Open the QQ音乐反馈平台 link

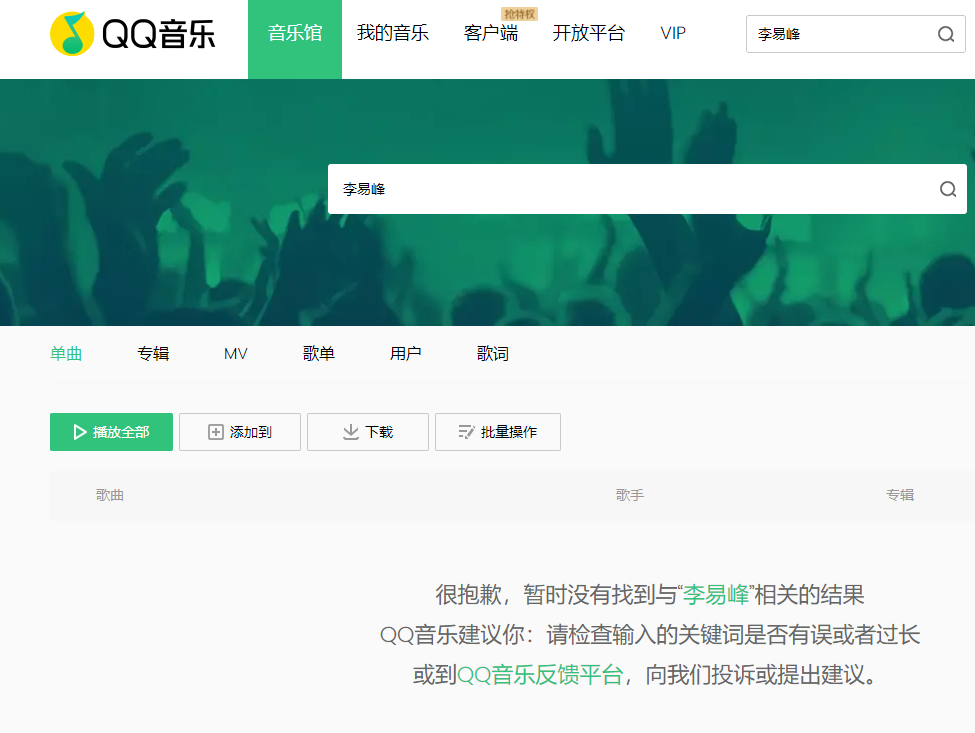(540, 675)
